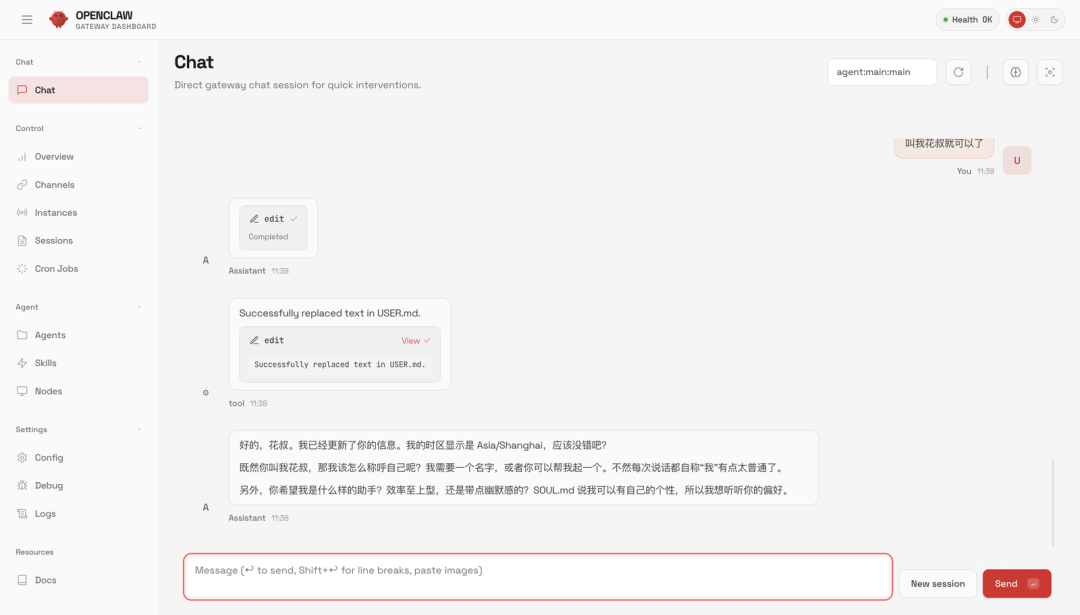Collapse the Control sidebar section
Image resolution: width=1080 pixels, height=615 pixels.
click(139, 128)
